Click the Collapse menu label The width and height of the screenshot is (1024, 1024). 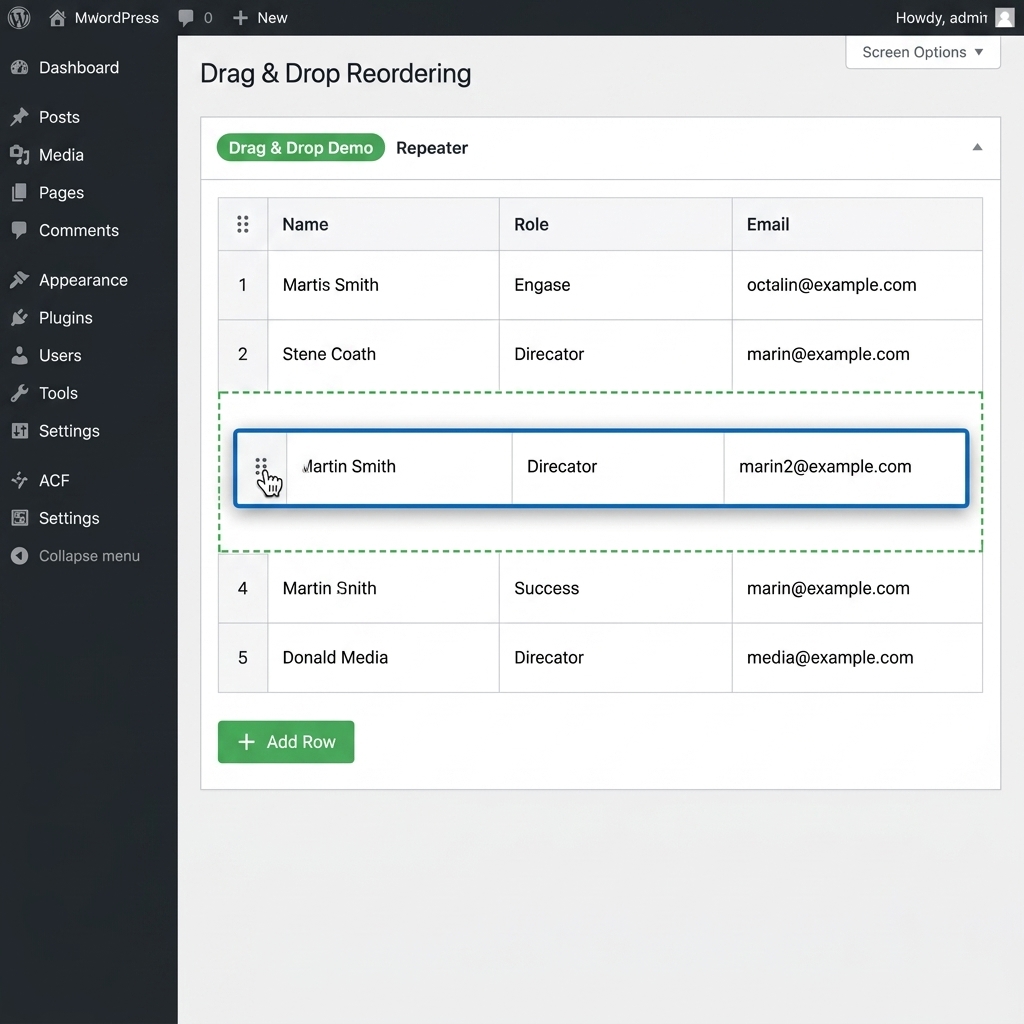click(89, 556)
